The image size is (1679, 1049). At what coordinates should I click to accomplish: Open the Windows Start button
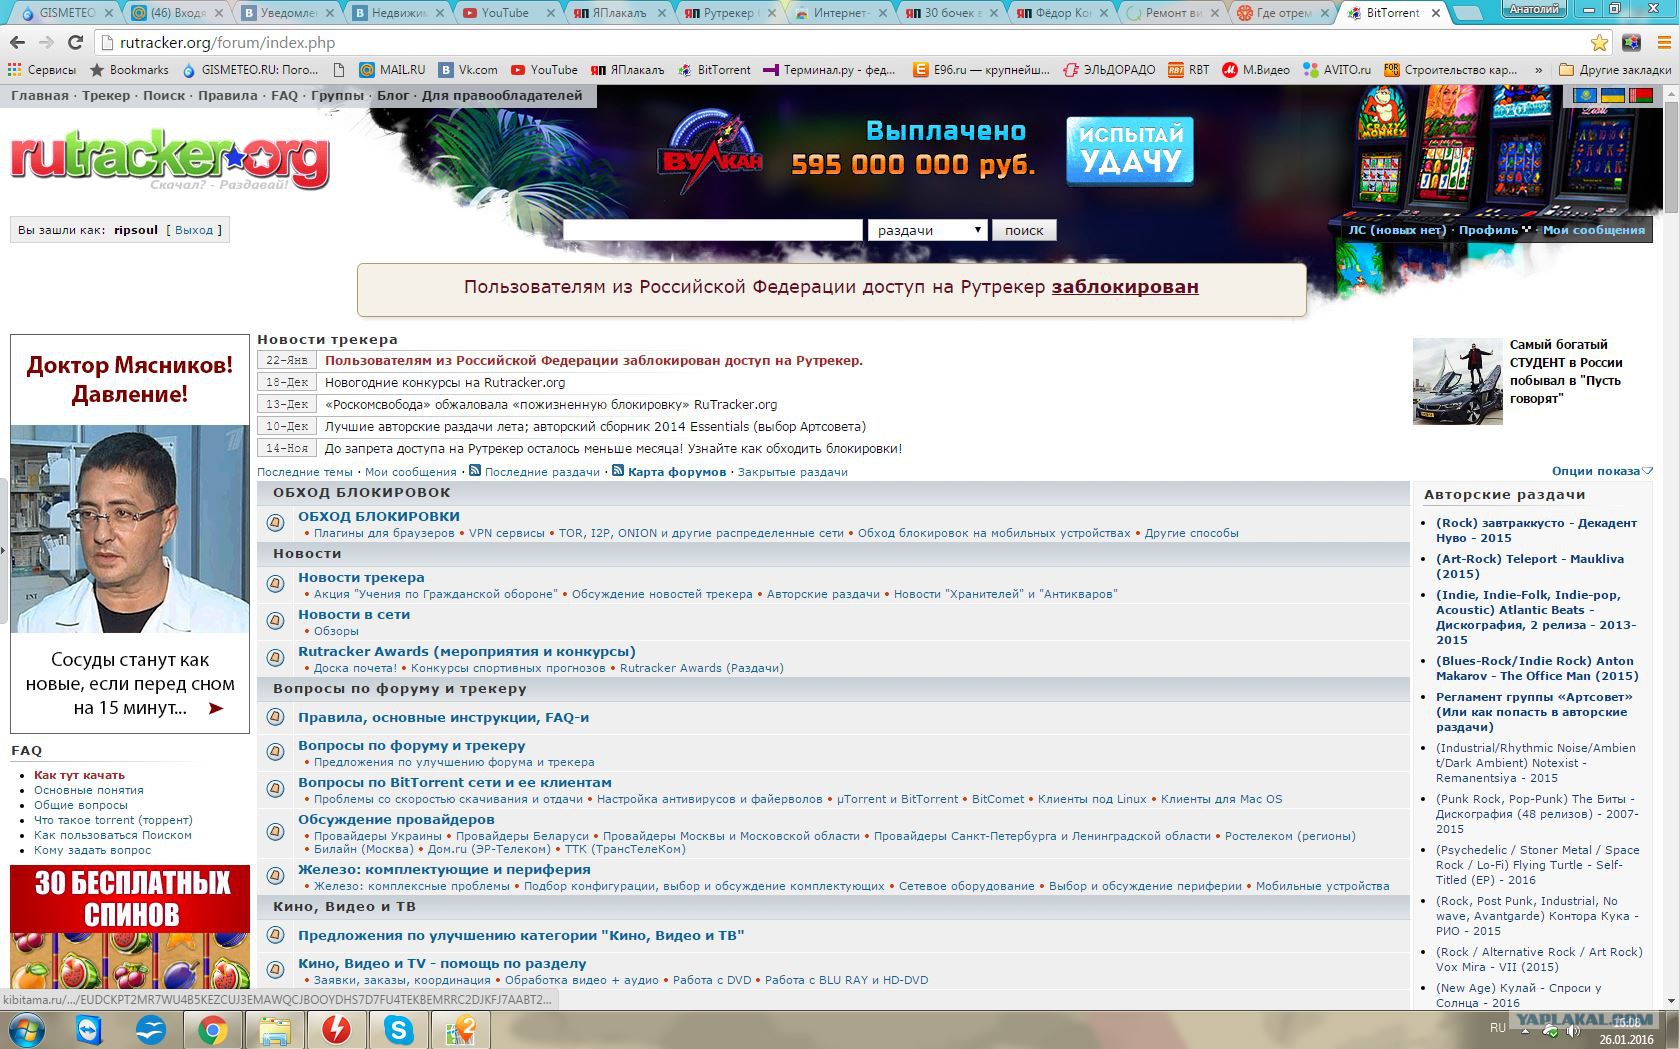coord(26,1029)
